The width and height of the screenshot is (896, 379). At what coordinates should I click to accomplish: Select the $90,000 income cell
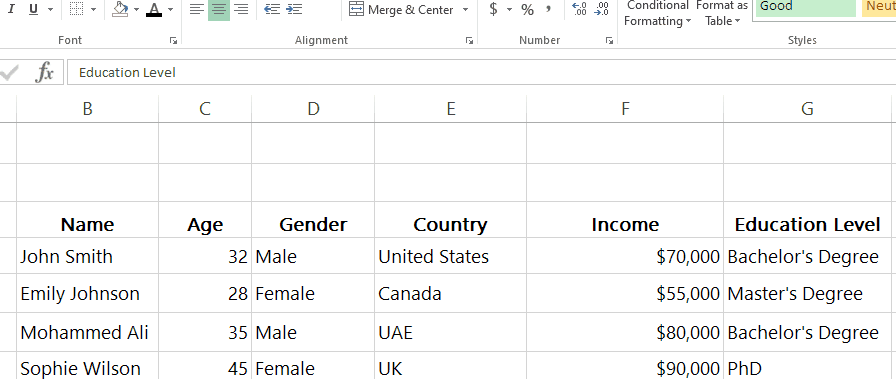pyautogui.click(x=625, y=366)
